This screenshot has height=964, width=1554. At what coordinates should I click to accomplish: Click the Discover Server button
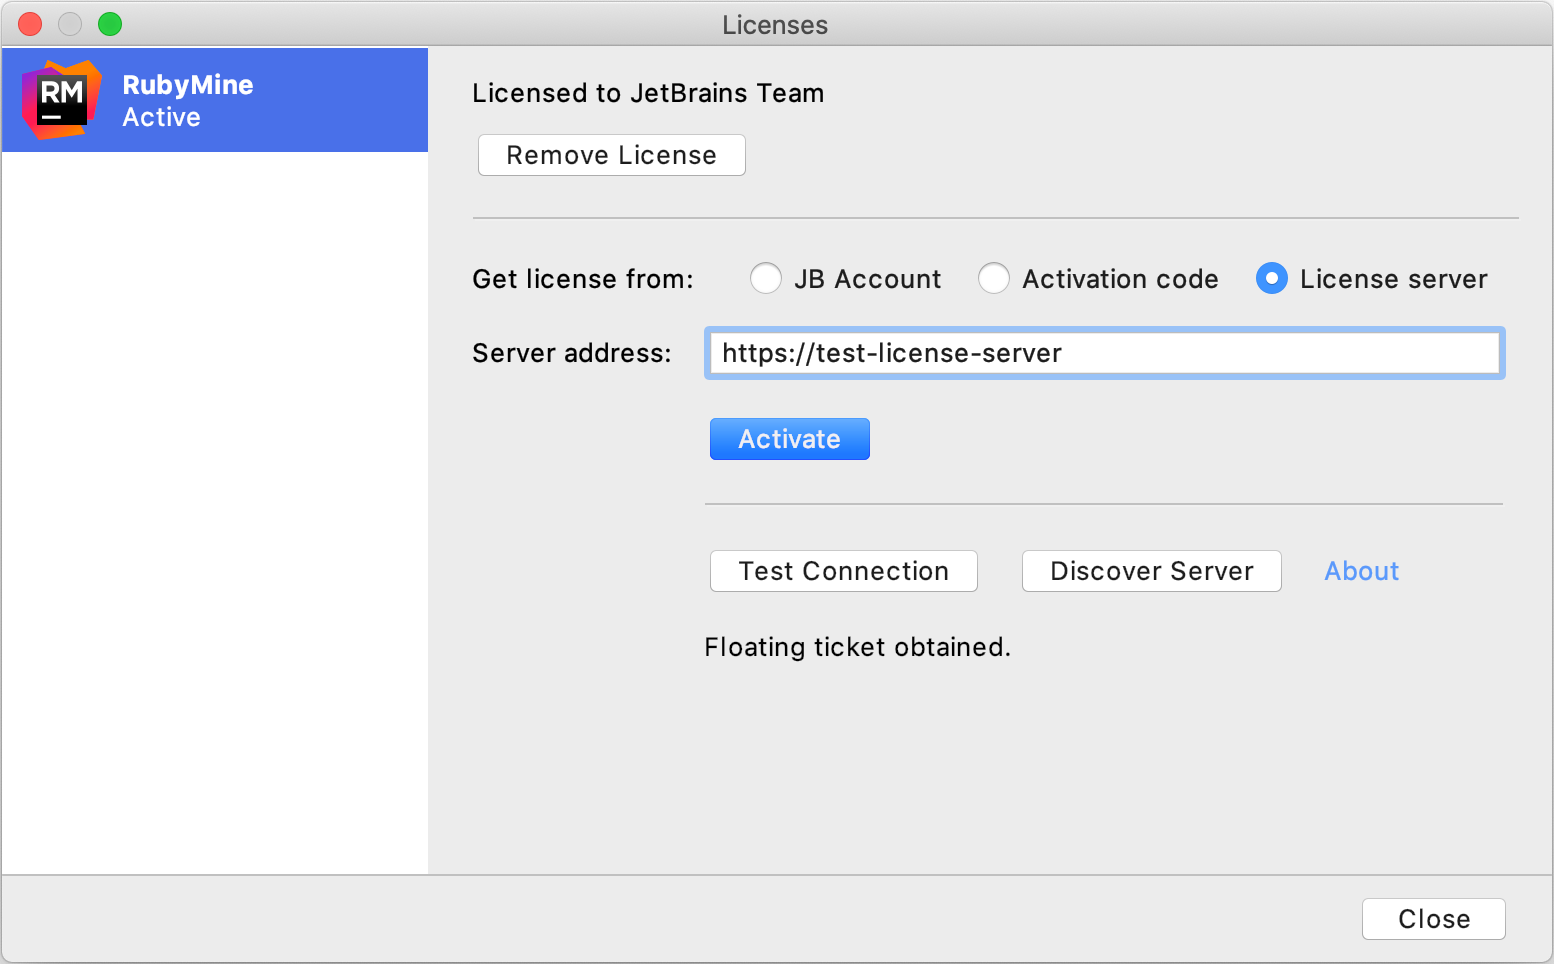point(1152,571)
